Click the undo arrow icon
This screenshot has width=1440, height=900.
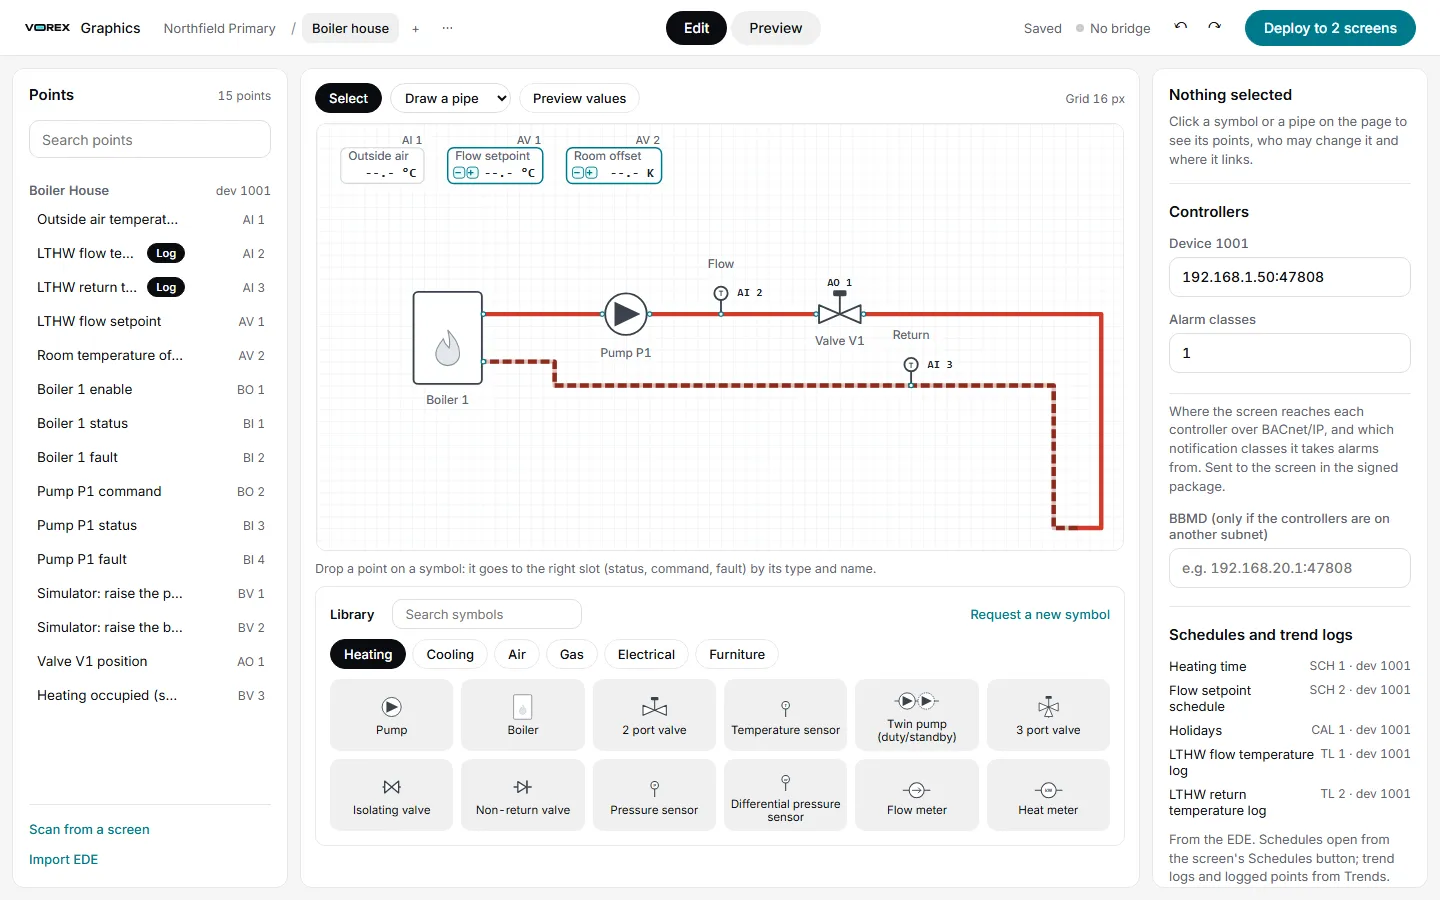pos(1181,28)
